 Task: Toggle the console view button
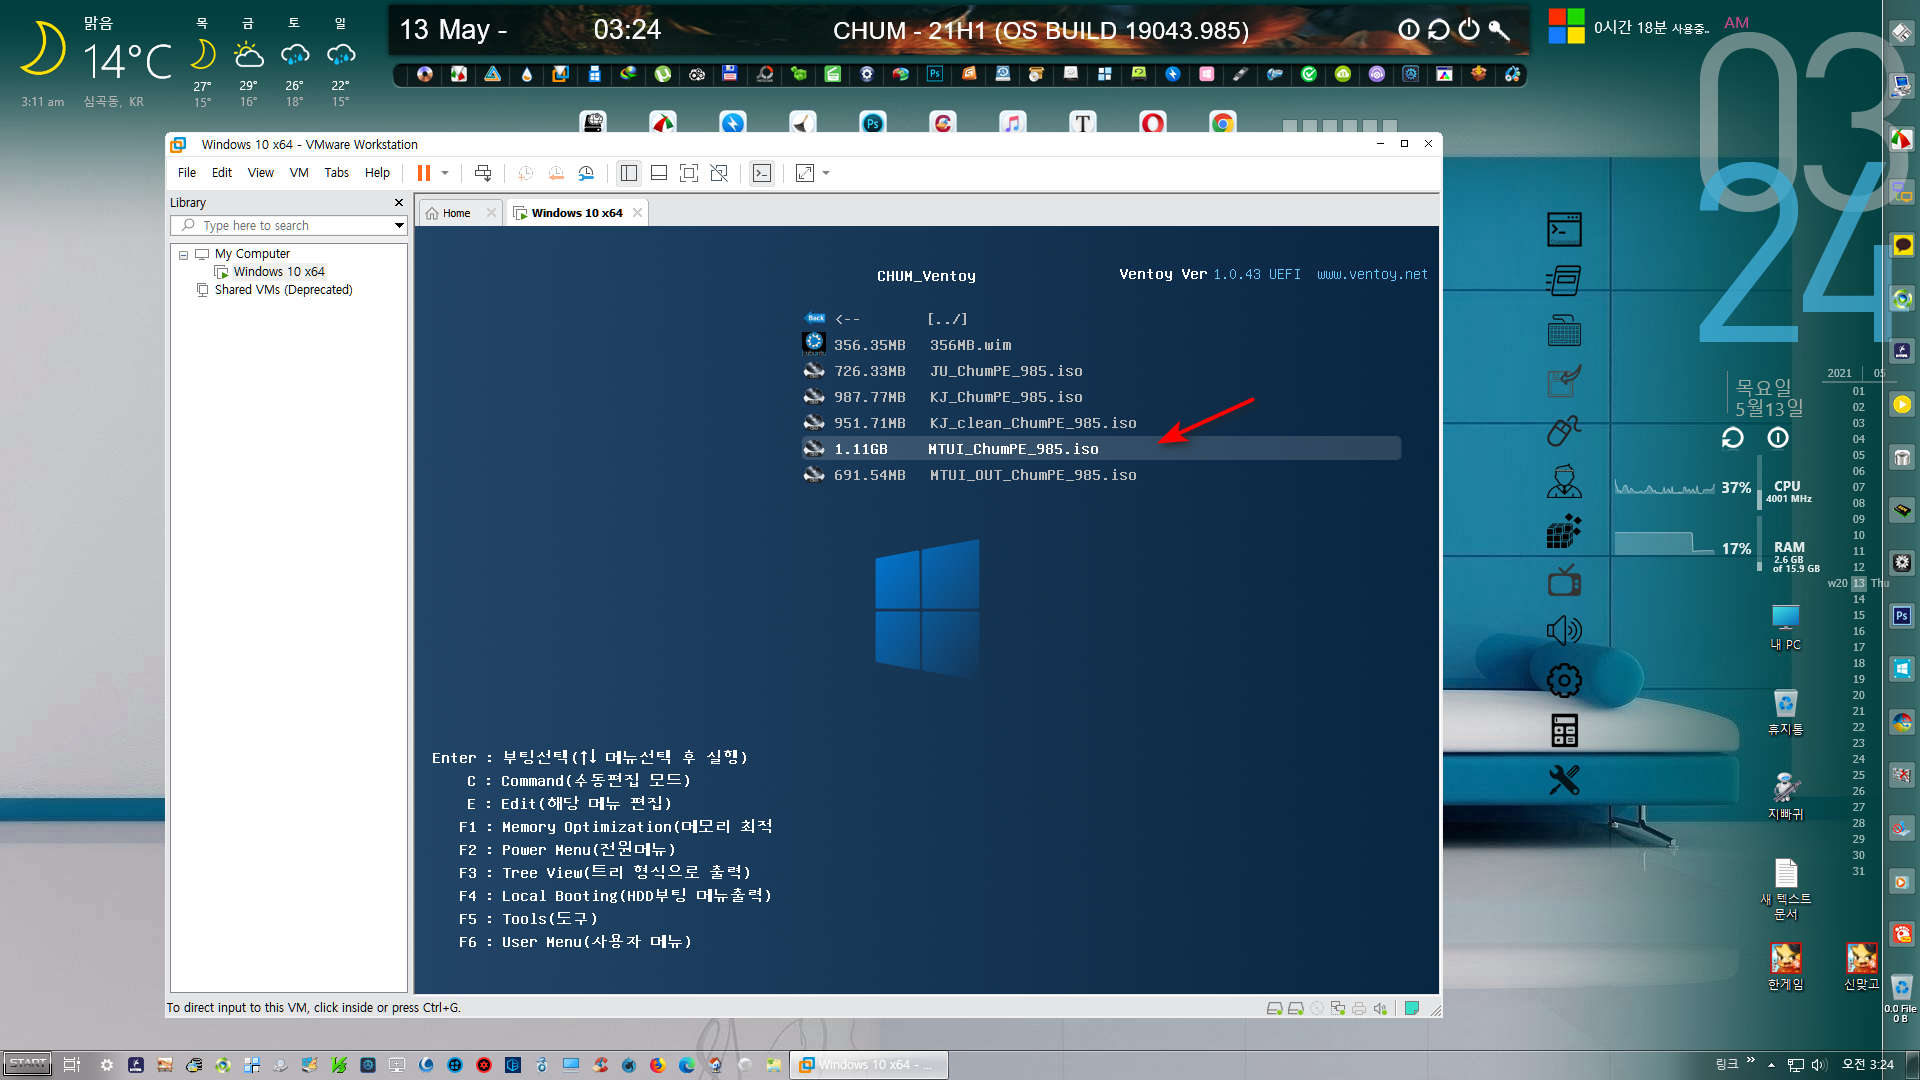point(762,173)
